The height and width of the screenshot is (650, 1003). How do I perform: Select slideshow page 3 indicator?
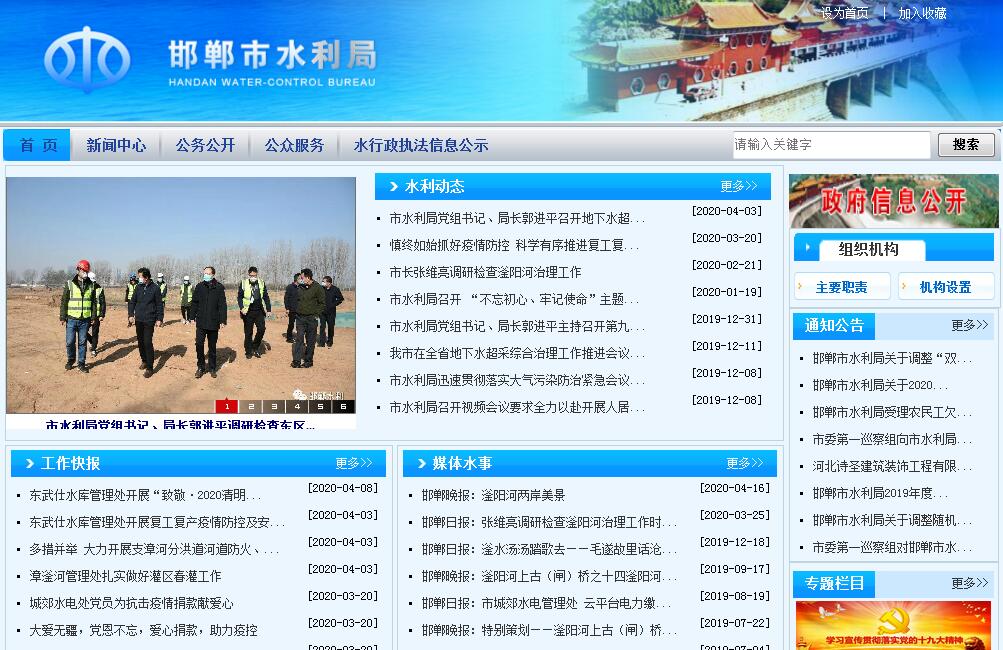(273, 407)
